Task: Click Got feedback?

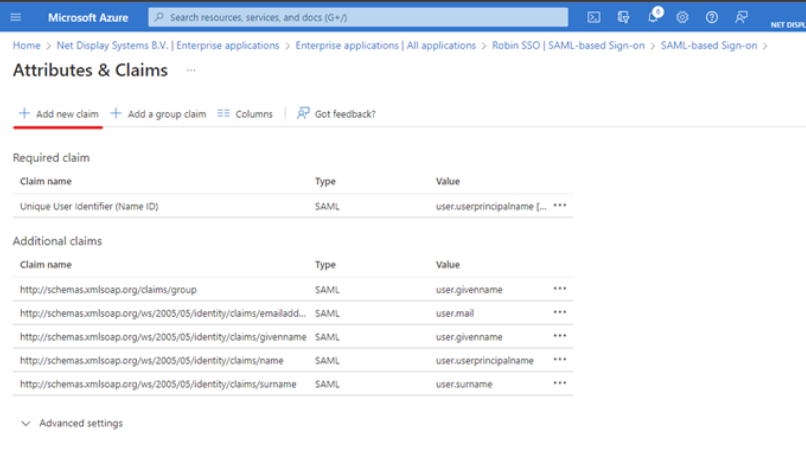Action: point(336,114)
